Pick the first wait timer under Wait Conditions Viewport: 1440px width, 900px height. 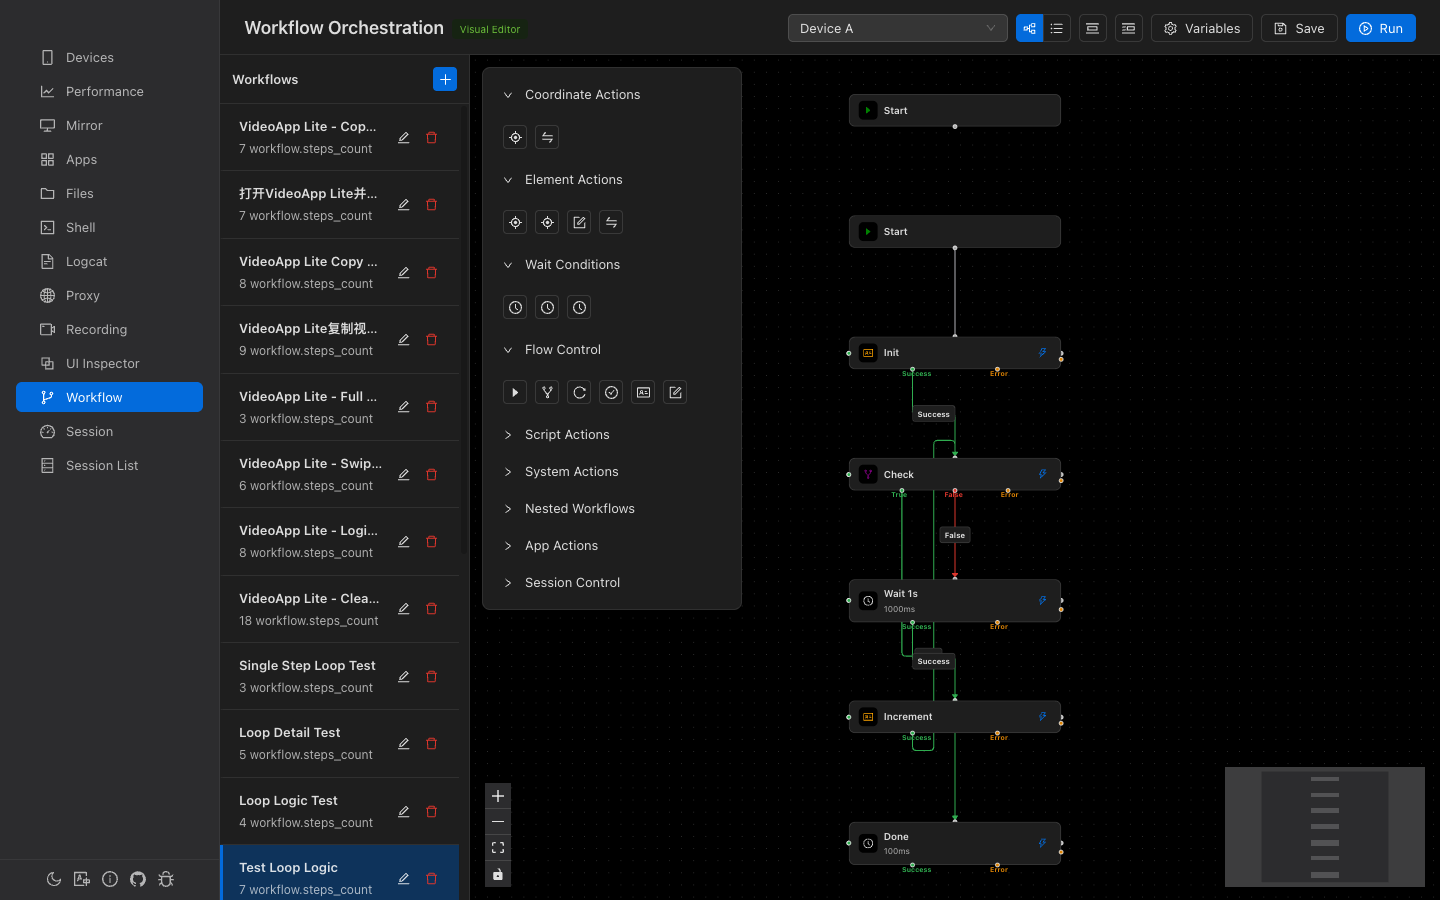pos(514,307)
